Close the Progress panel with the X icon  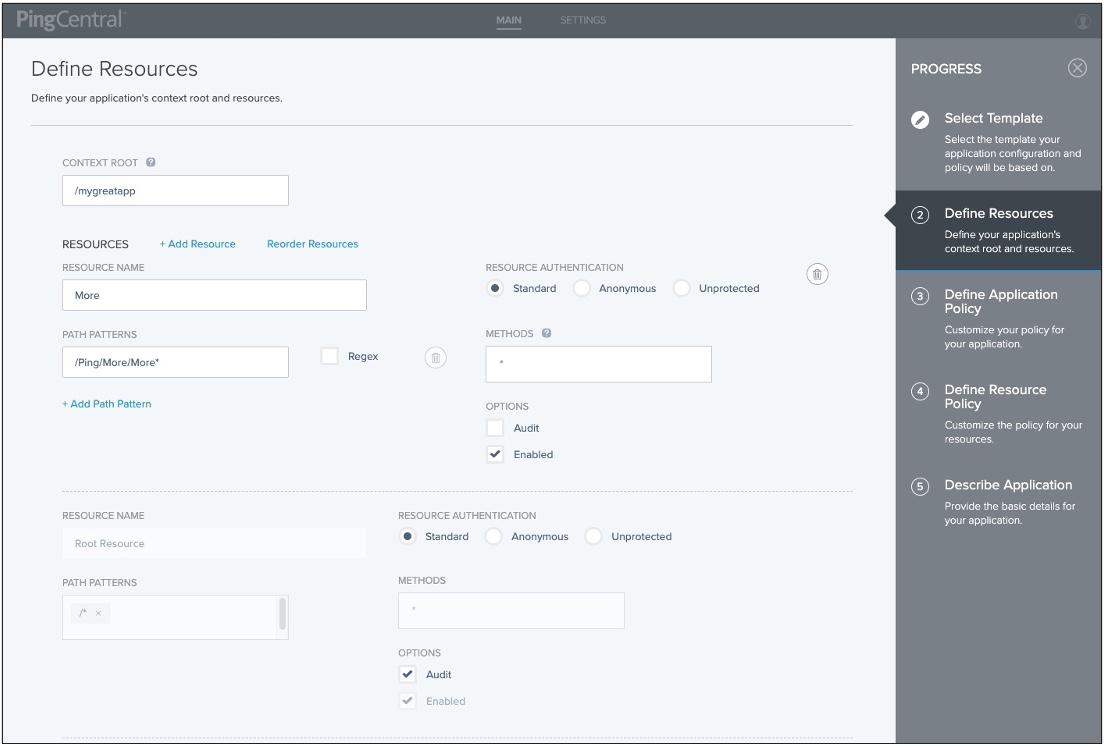(1077, 69)
